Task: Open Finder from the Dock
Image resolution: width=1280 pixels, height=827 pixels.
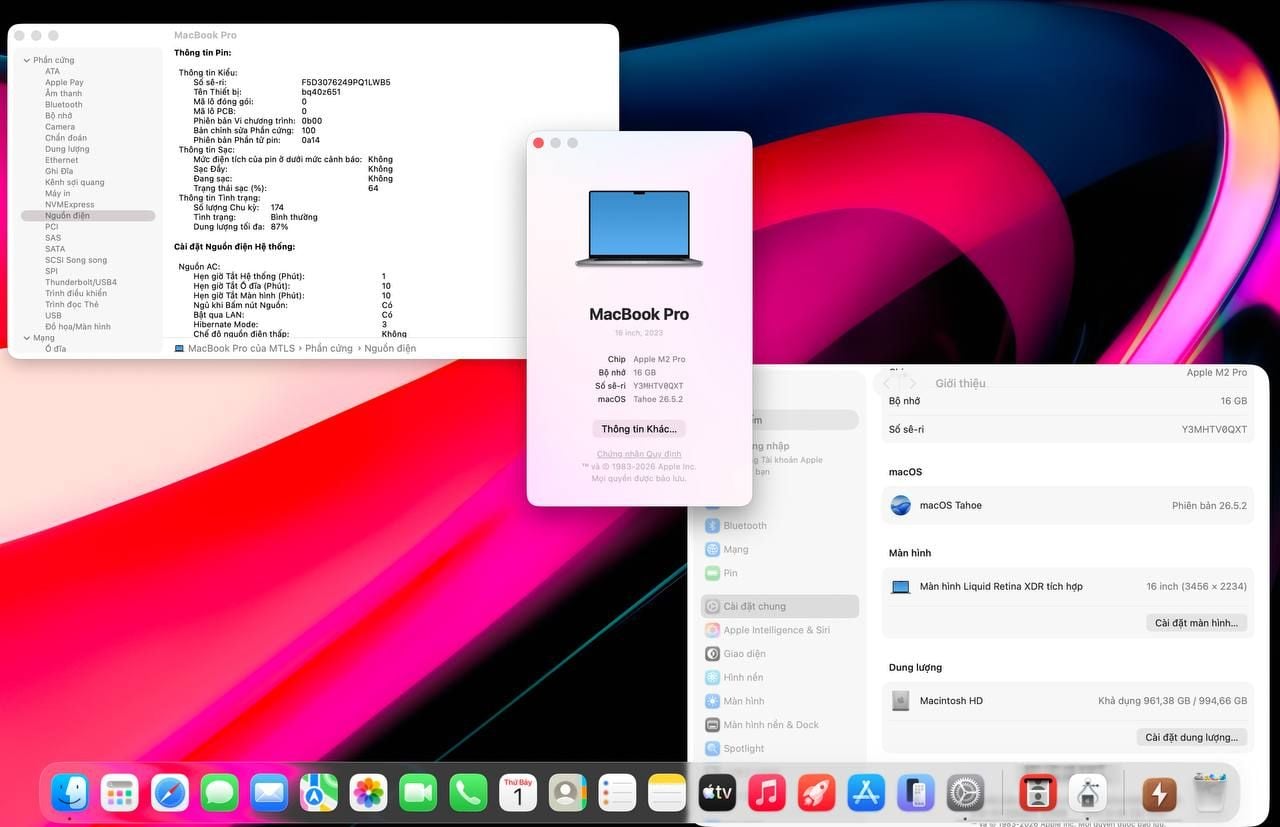Action: pos(70,793)
